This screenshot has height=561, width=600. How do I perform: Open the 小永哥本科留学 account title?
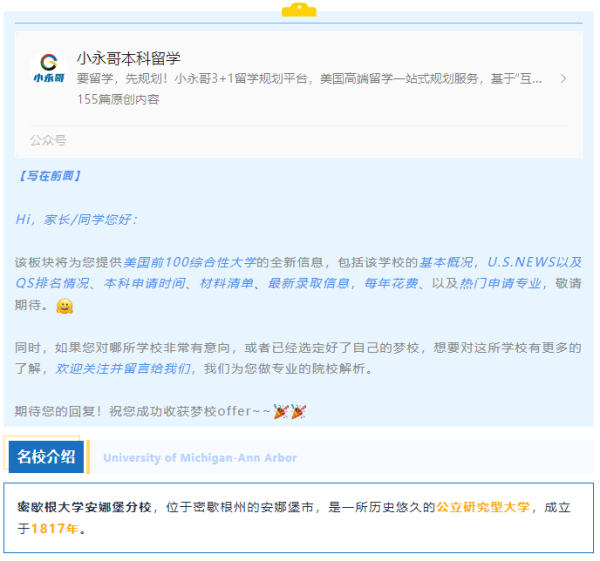point(128,58)
